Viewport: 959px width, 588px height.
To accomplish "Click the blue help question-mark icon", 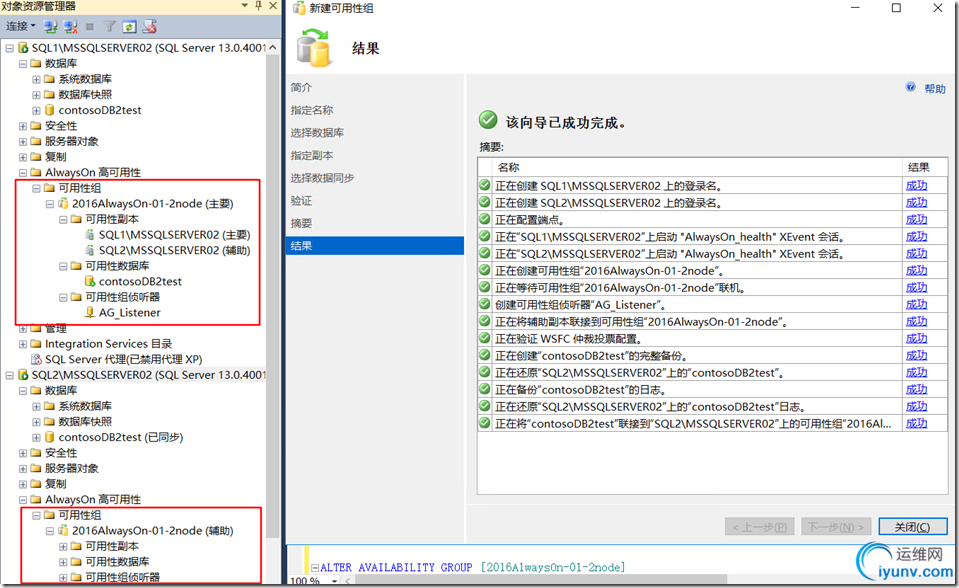I will coord(911,87).
